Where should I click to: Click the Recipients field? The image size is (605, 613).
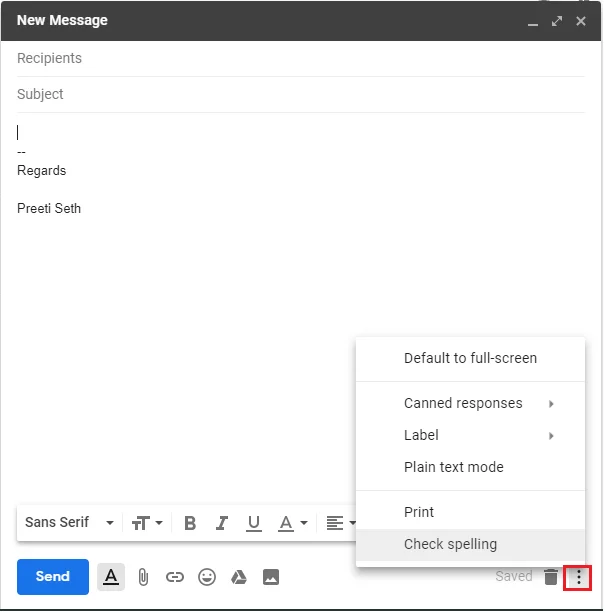[x=301, y=58]
